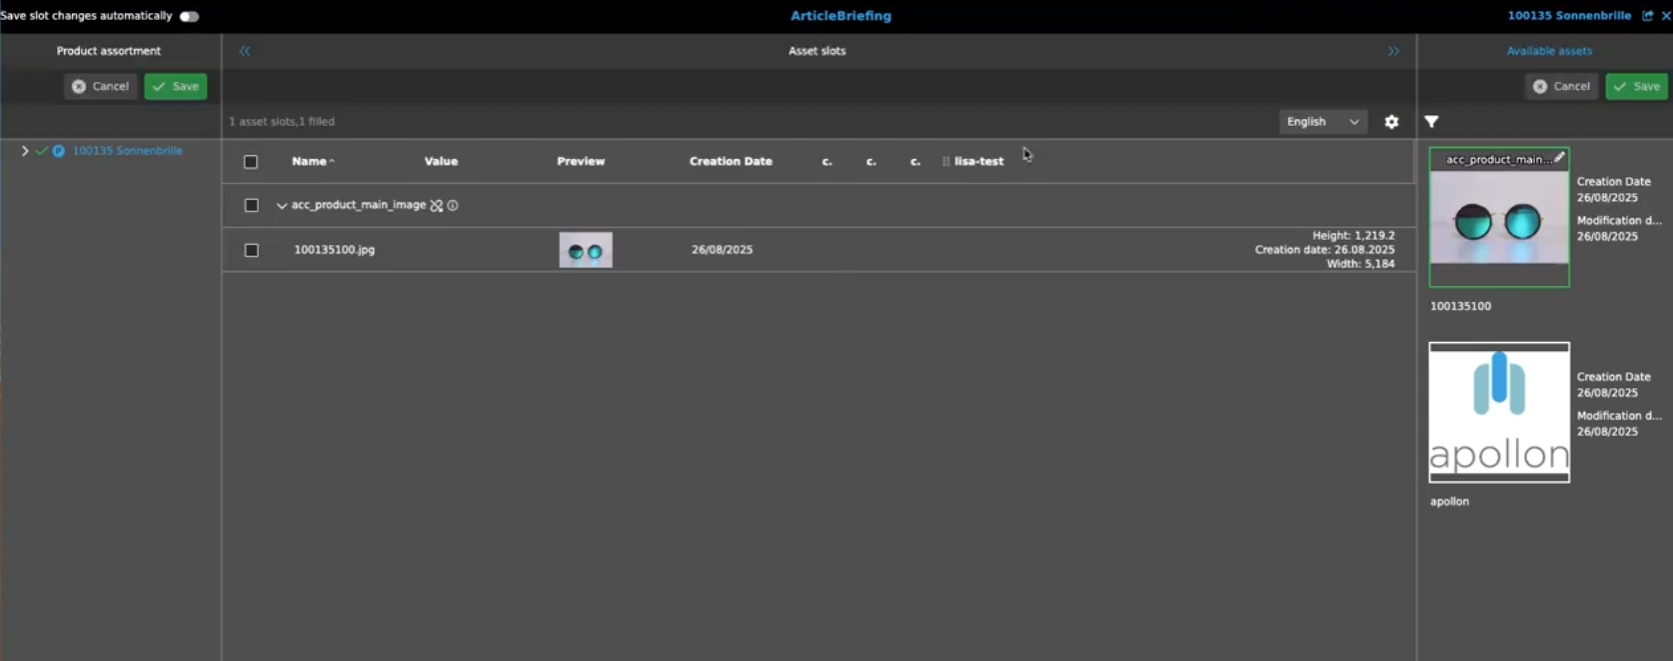Viewport: 1673px width, 661px height.
Task: Select 100135 Sonnenbrille in product tree
Action: point(127,151)
